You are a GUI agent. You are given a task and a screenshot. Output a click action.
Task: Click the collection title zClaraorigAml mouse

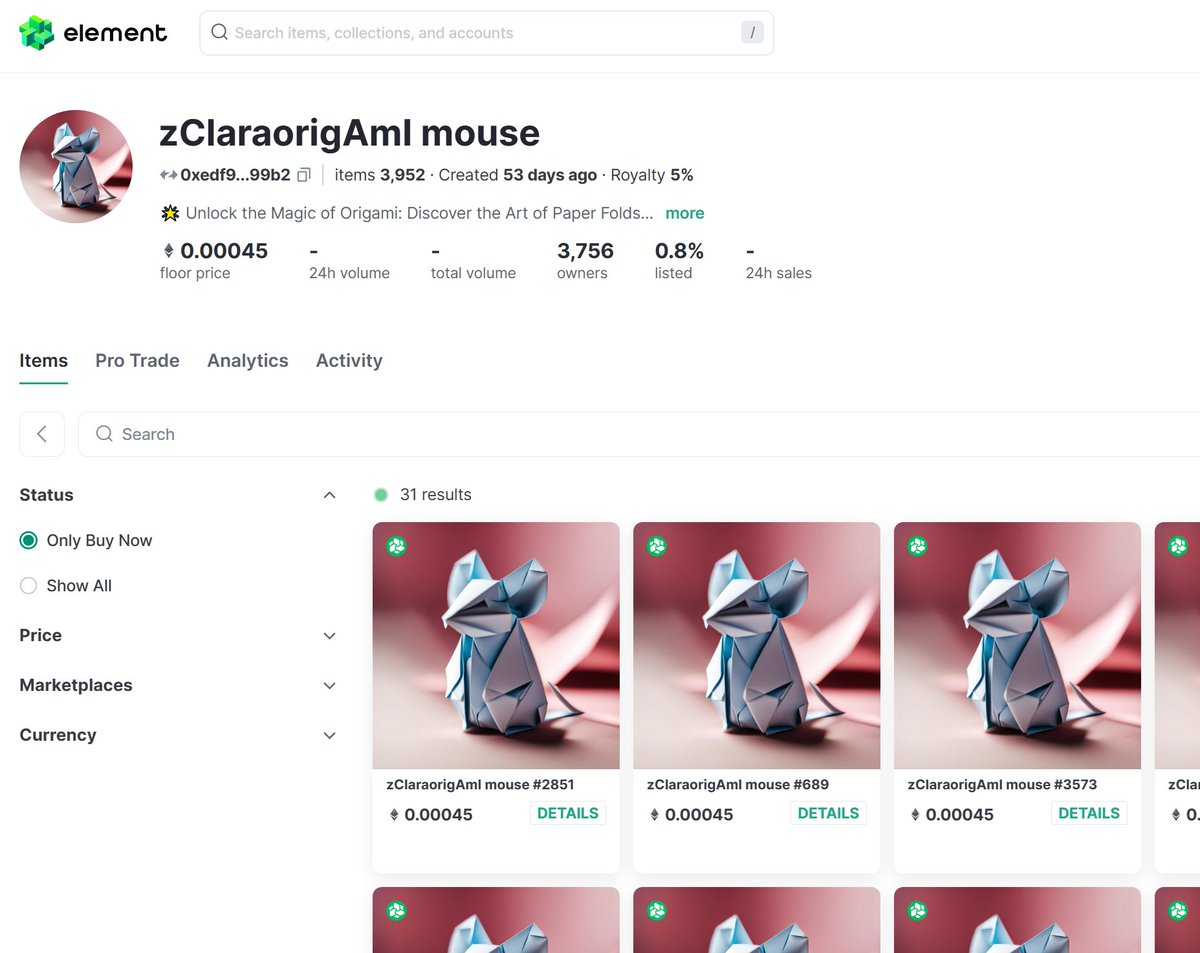[350, 133]
